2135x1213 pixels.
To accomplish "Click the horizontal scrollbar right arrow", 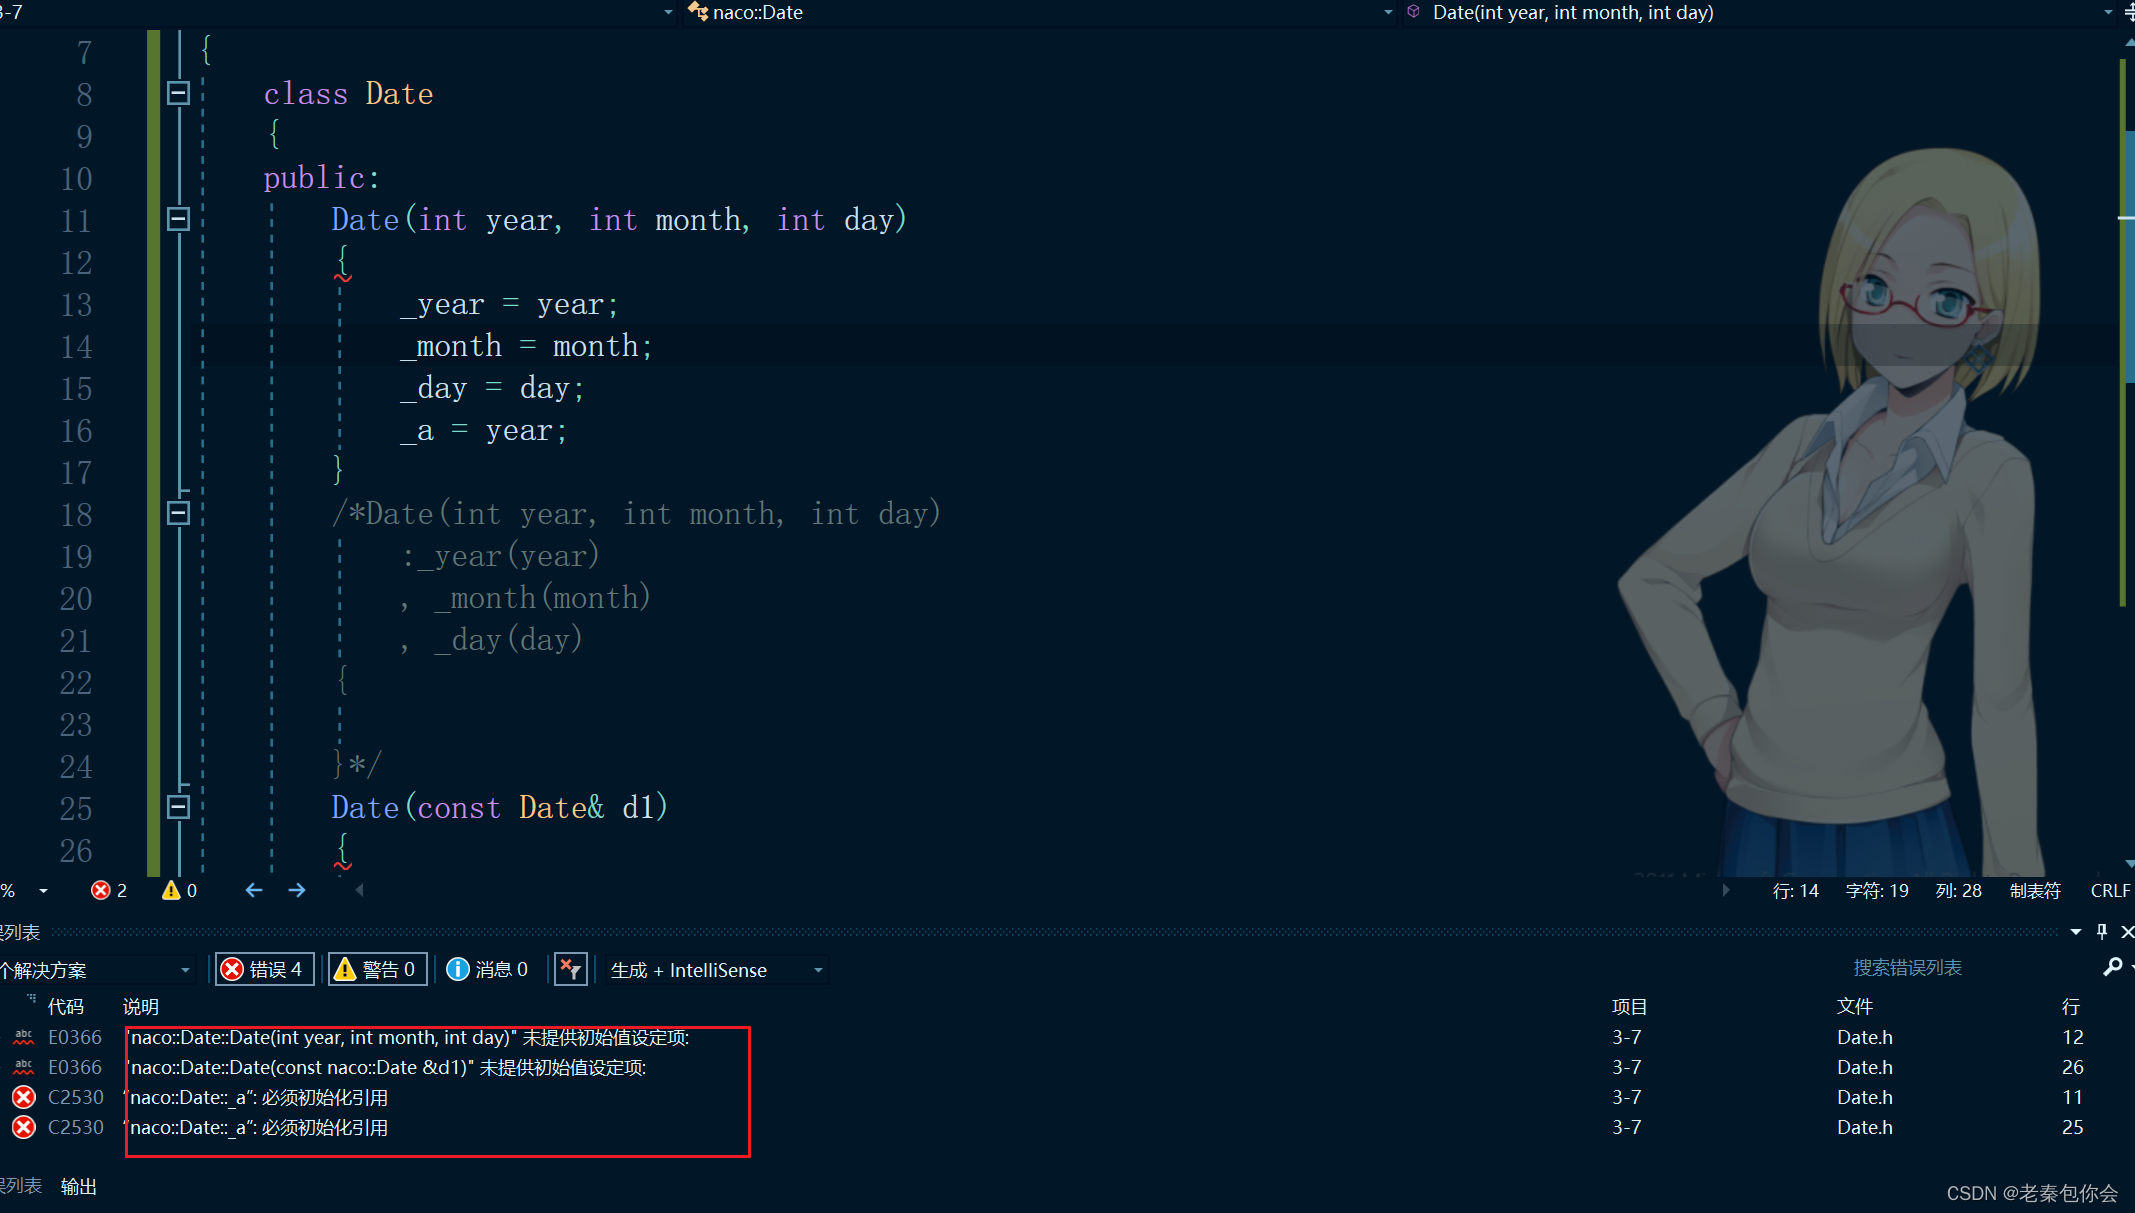I will point(1725,890).
